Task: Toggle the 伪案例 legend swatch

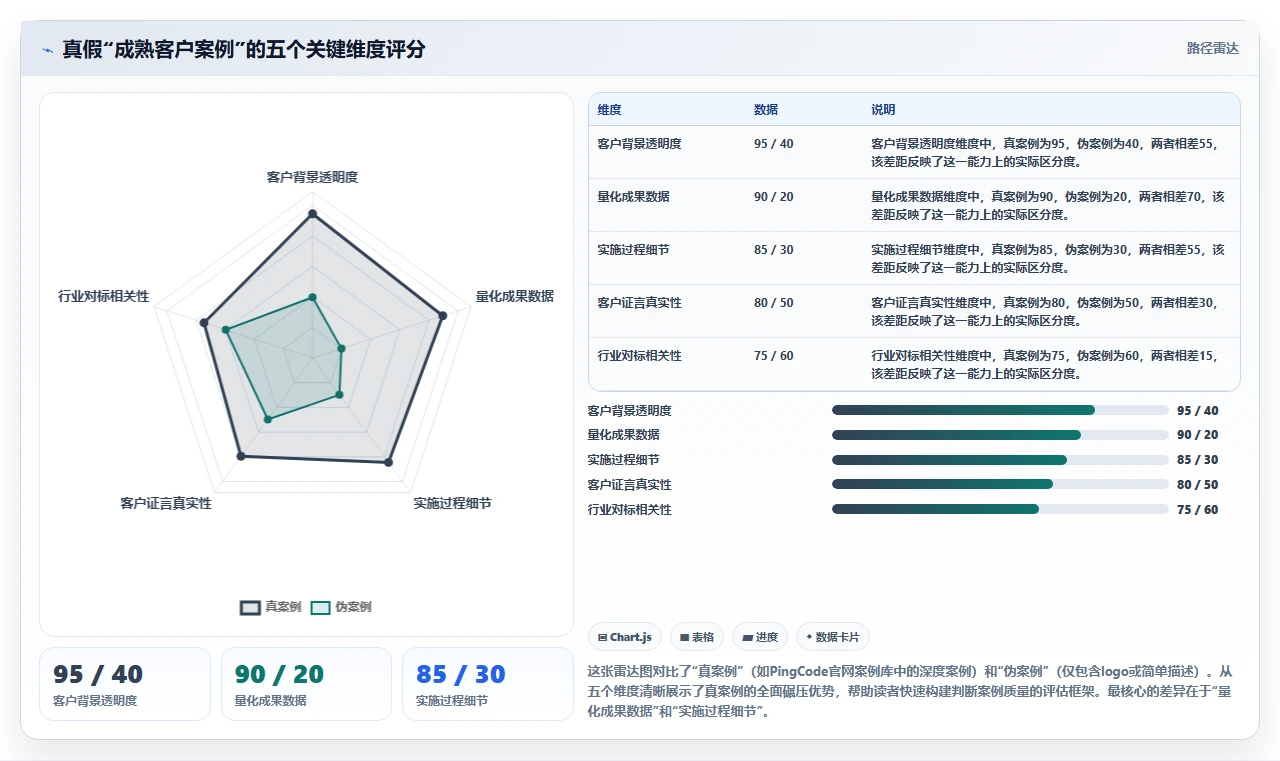Action: point(320,607)
